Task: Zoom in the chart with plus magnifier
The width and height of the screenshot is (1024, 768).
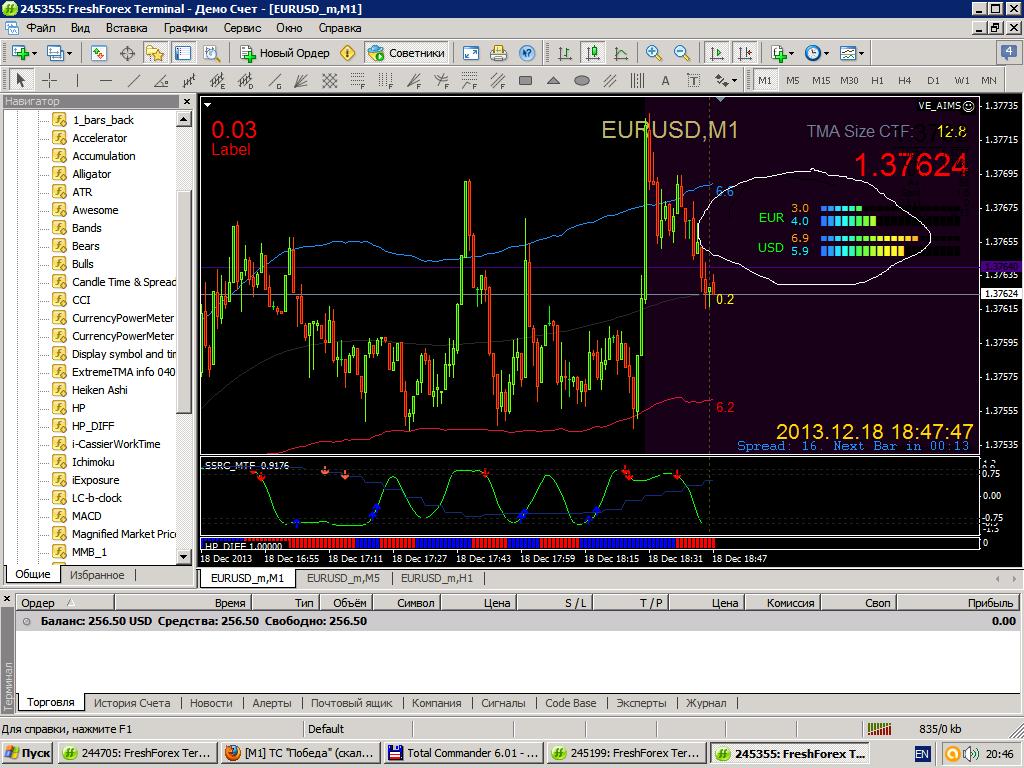Action: click(x=653, y=53)
